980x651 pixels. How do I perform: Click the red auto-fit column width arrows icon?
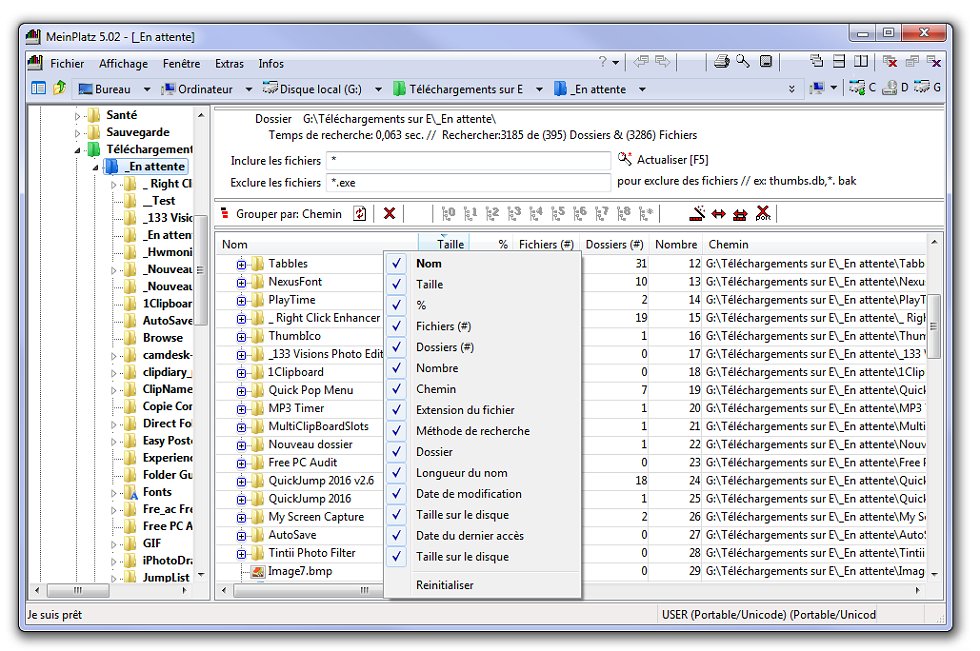719,214
